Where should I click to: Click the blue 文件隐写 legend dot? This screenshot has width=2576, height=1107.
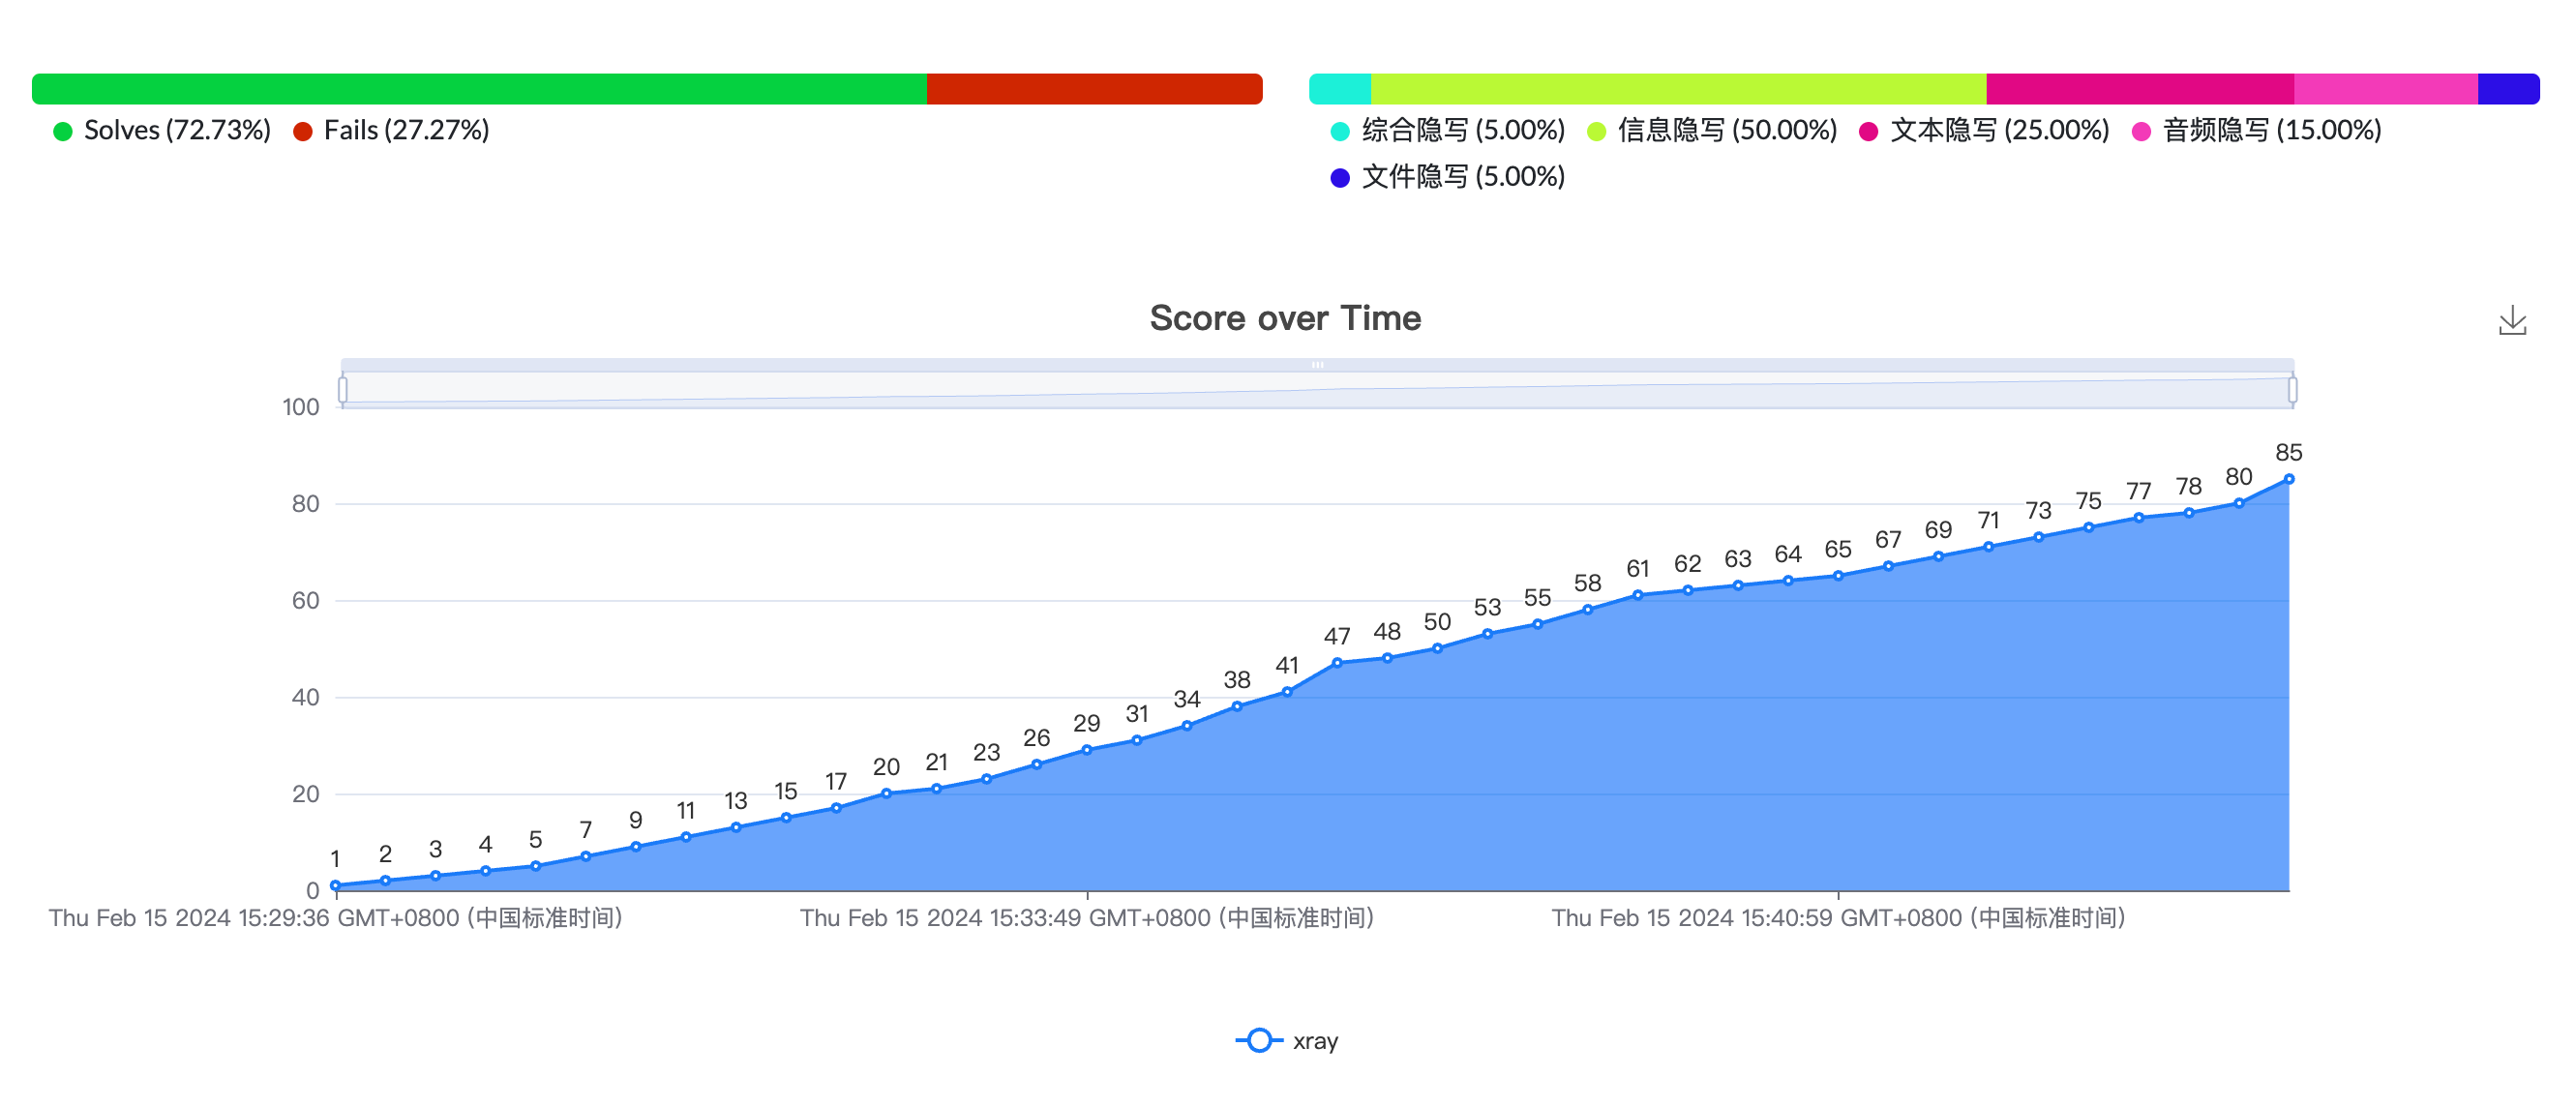(1339, 177)
